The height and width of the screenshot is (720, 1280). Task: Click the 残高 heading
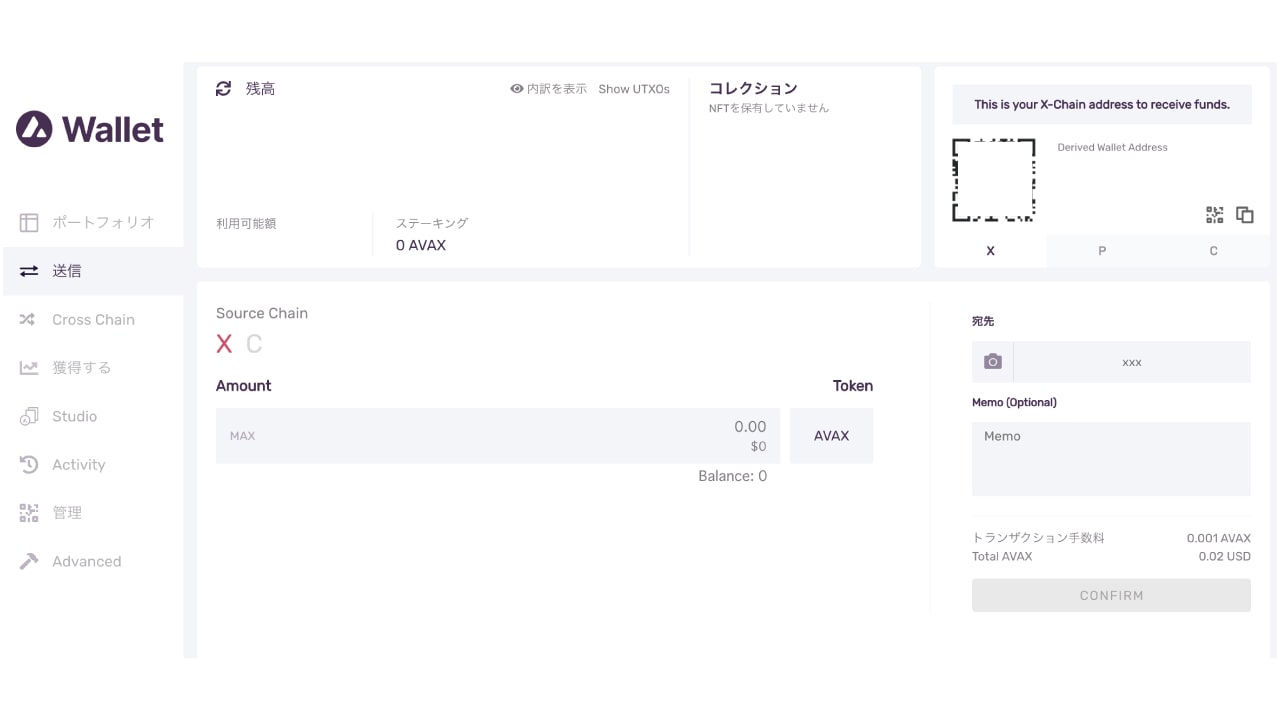point(260,89)
